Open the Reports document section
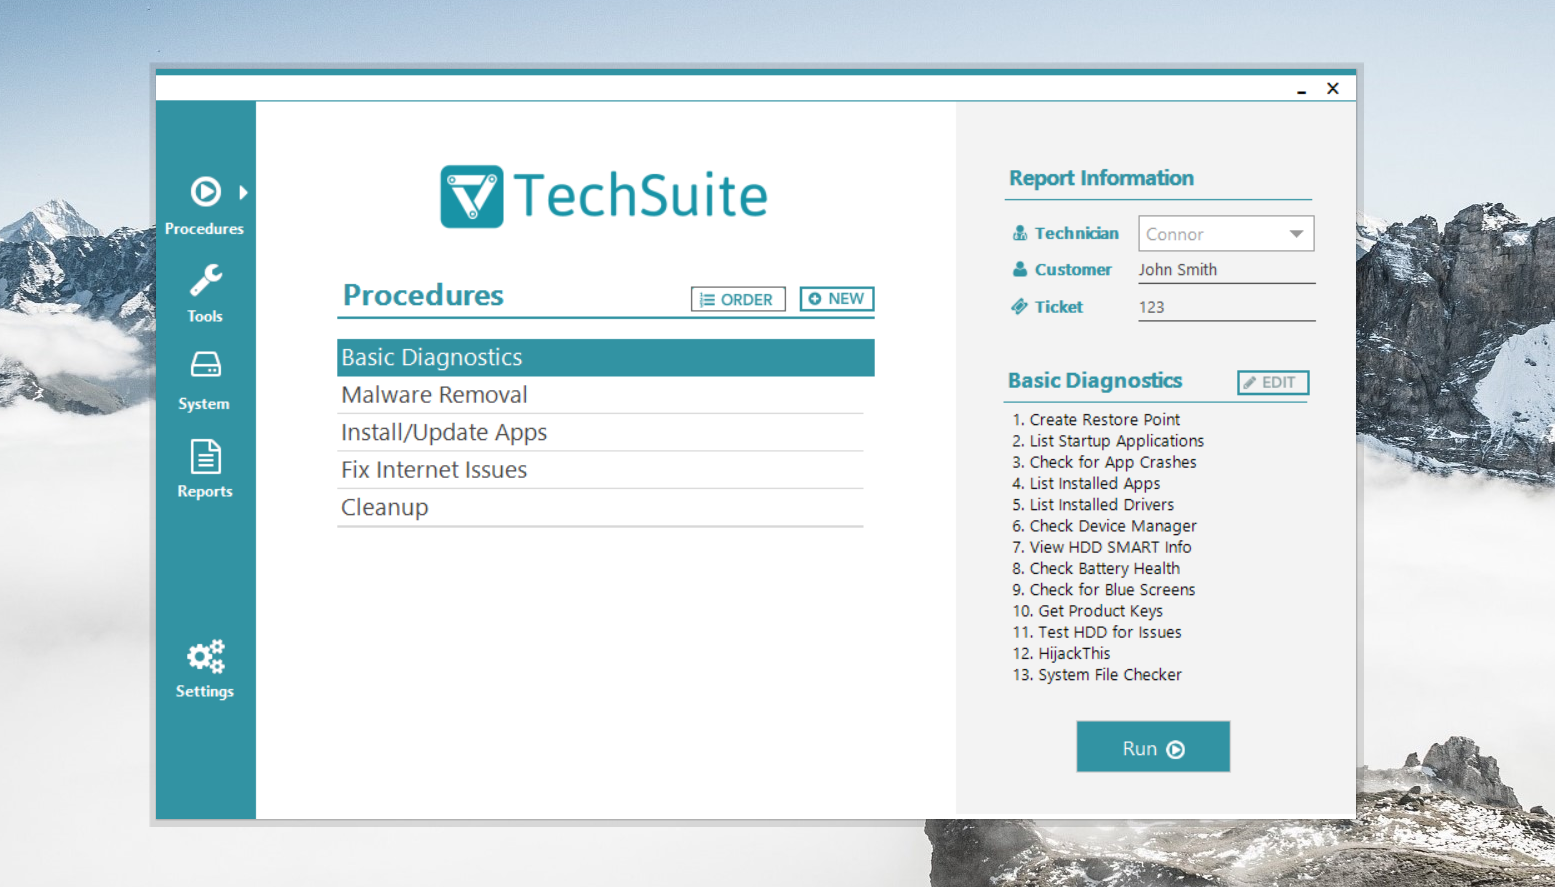1555x887 pixels. tap(205, 469)
